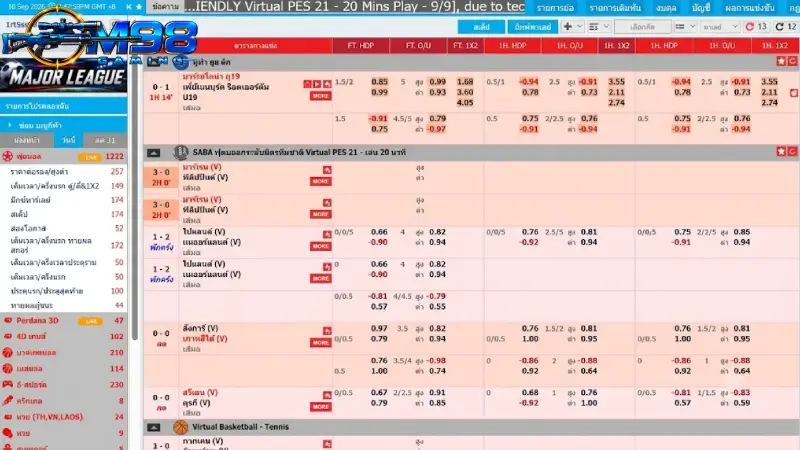The height and width of the screenshot is (450, 800).
Task: Open the match results menu (ผลการแข่งขัน)
Action: tap(749, 8)
